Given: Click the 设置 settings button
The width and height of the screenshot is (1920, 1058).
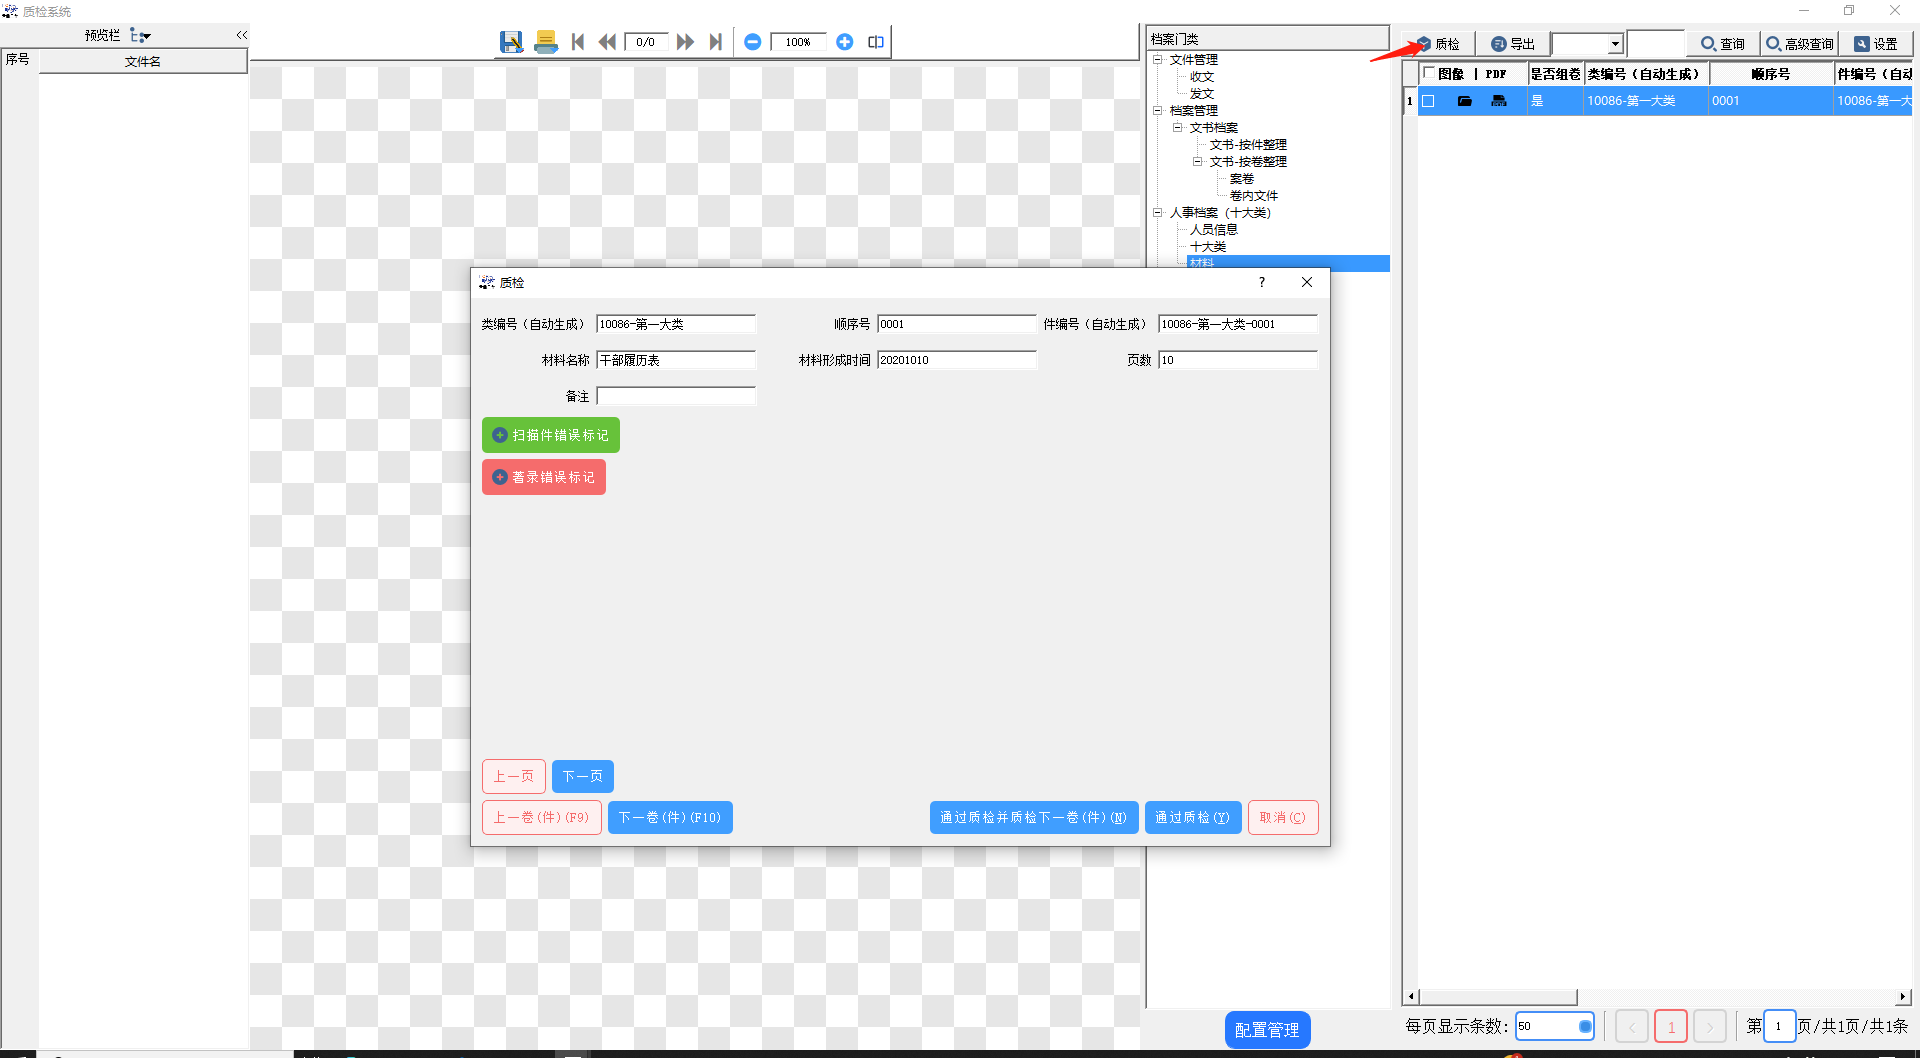Looking at the screenshot, I should (1876, 44).
